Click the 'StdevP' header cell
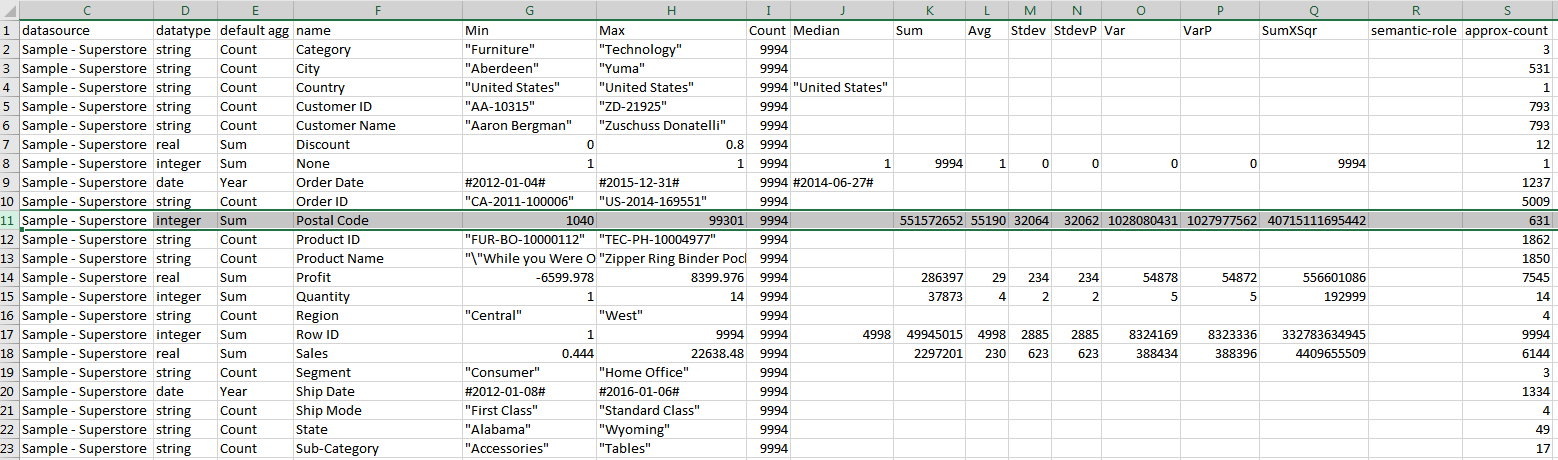The width and height of the screenshot is (1558, 460). pos(1076,30)
